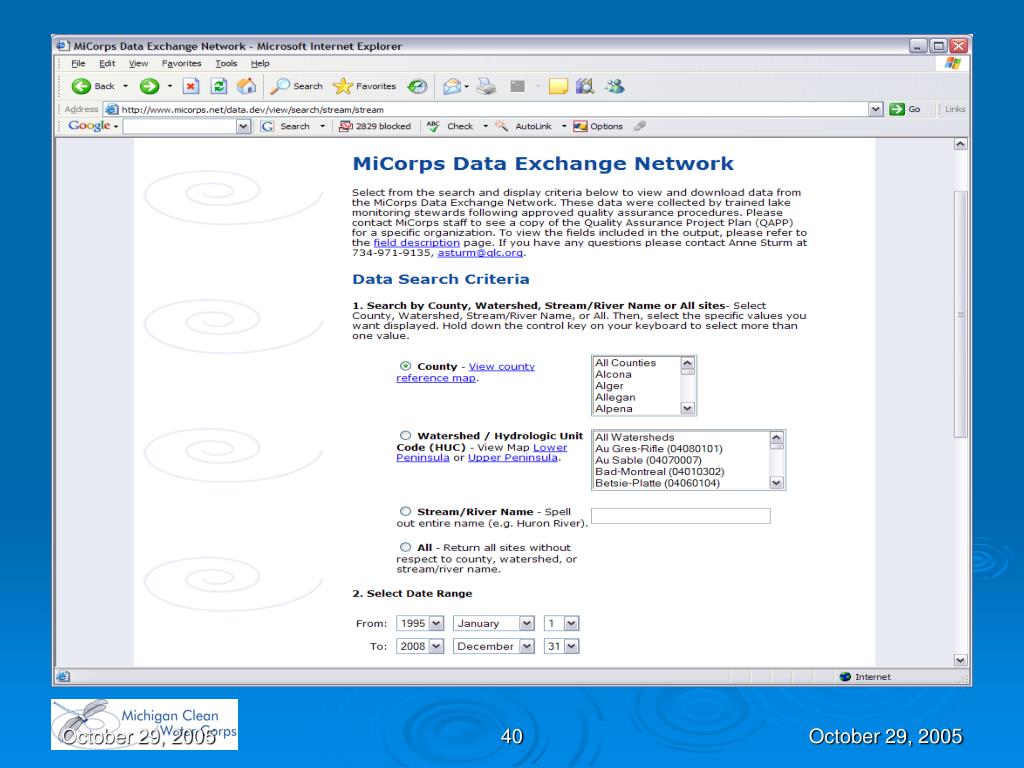Click the Mail envelope icon
Image resolution: width=1024 pixels, height=768 pixels.
point(452,86)
